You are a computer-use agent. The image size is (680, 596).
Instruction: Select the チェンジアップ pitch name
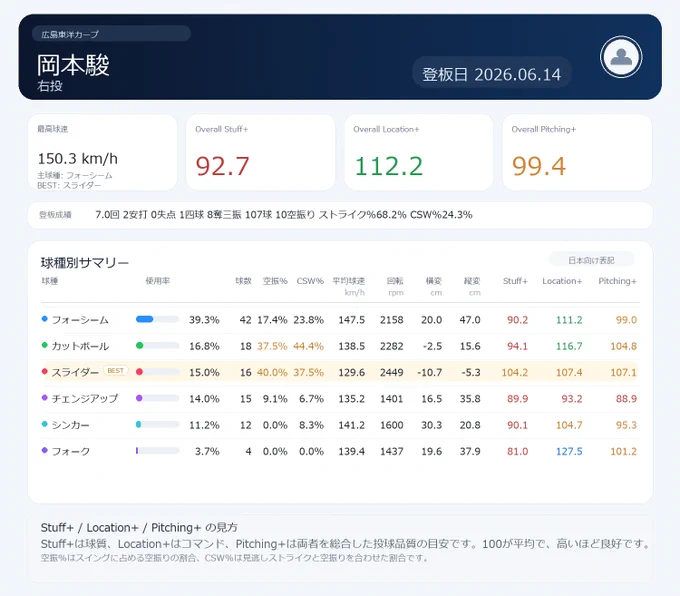(85, 399)
